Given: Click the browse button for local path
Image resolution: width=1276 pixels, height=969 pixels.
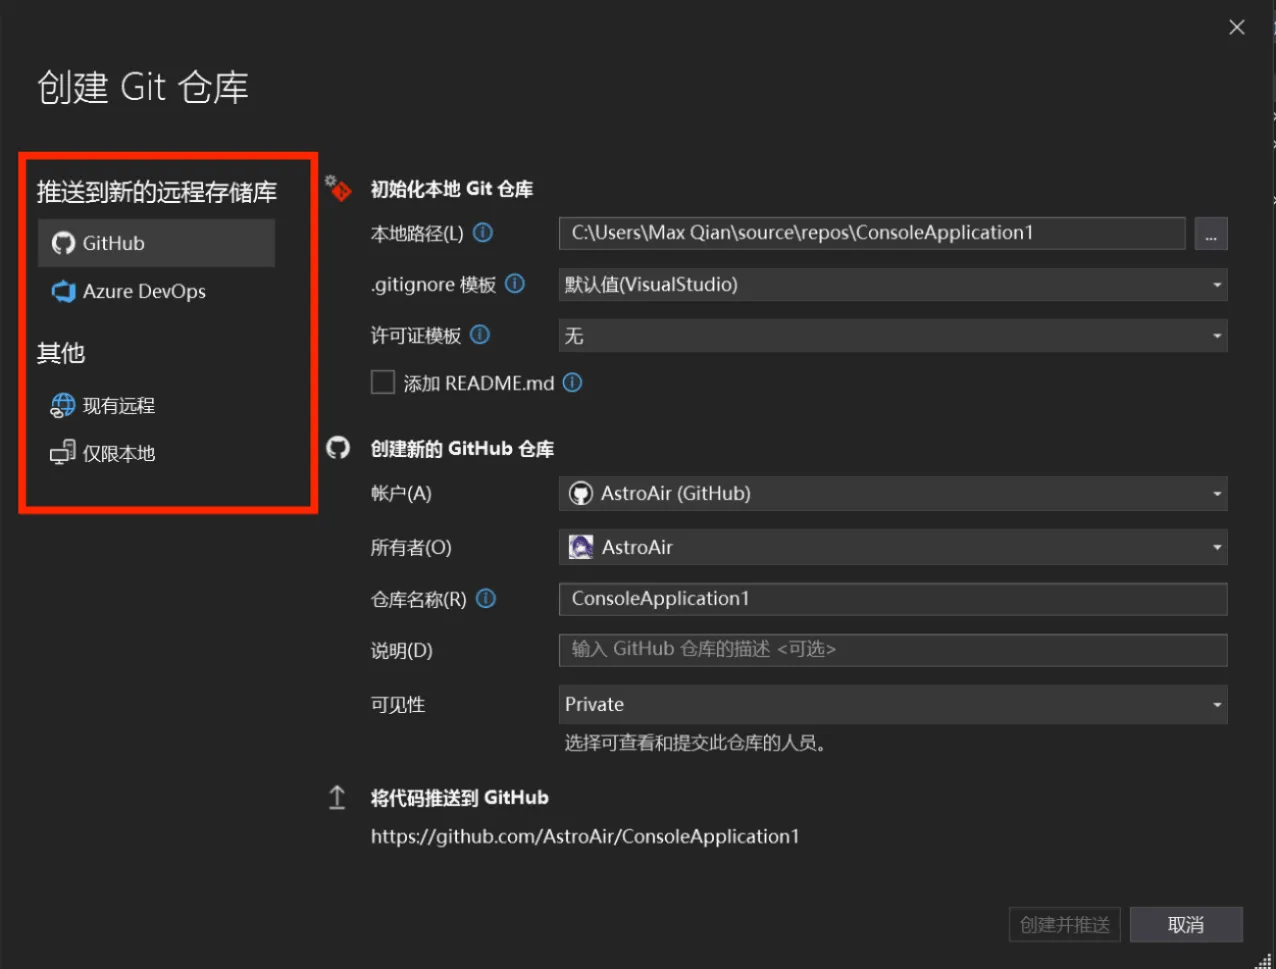Looking at the screenshot, I should click(x=1211, y=234).
